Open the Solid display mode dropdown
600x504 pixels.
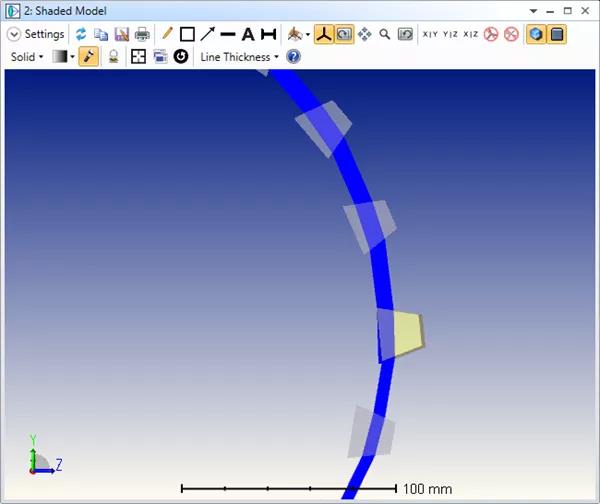click(x=27, y=57)
